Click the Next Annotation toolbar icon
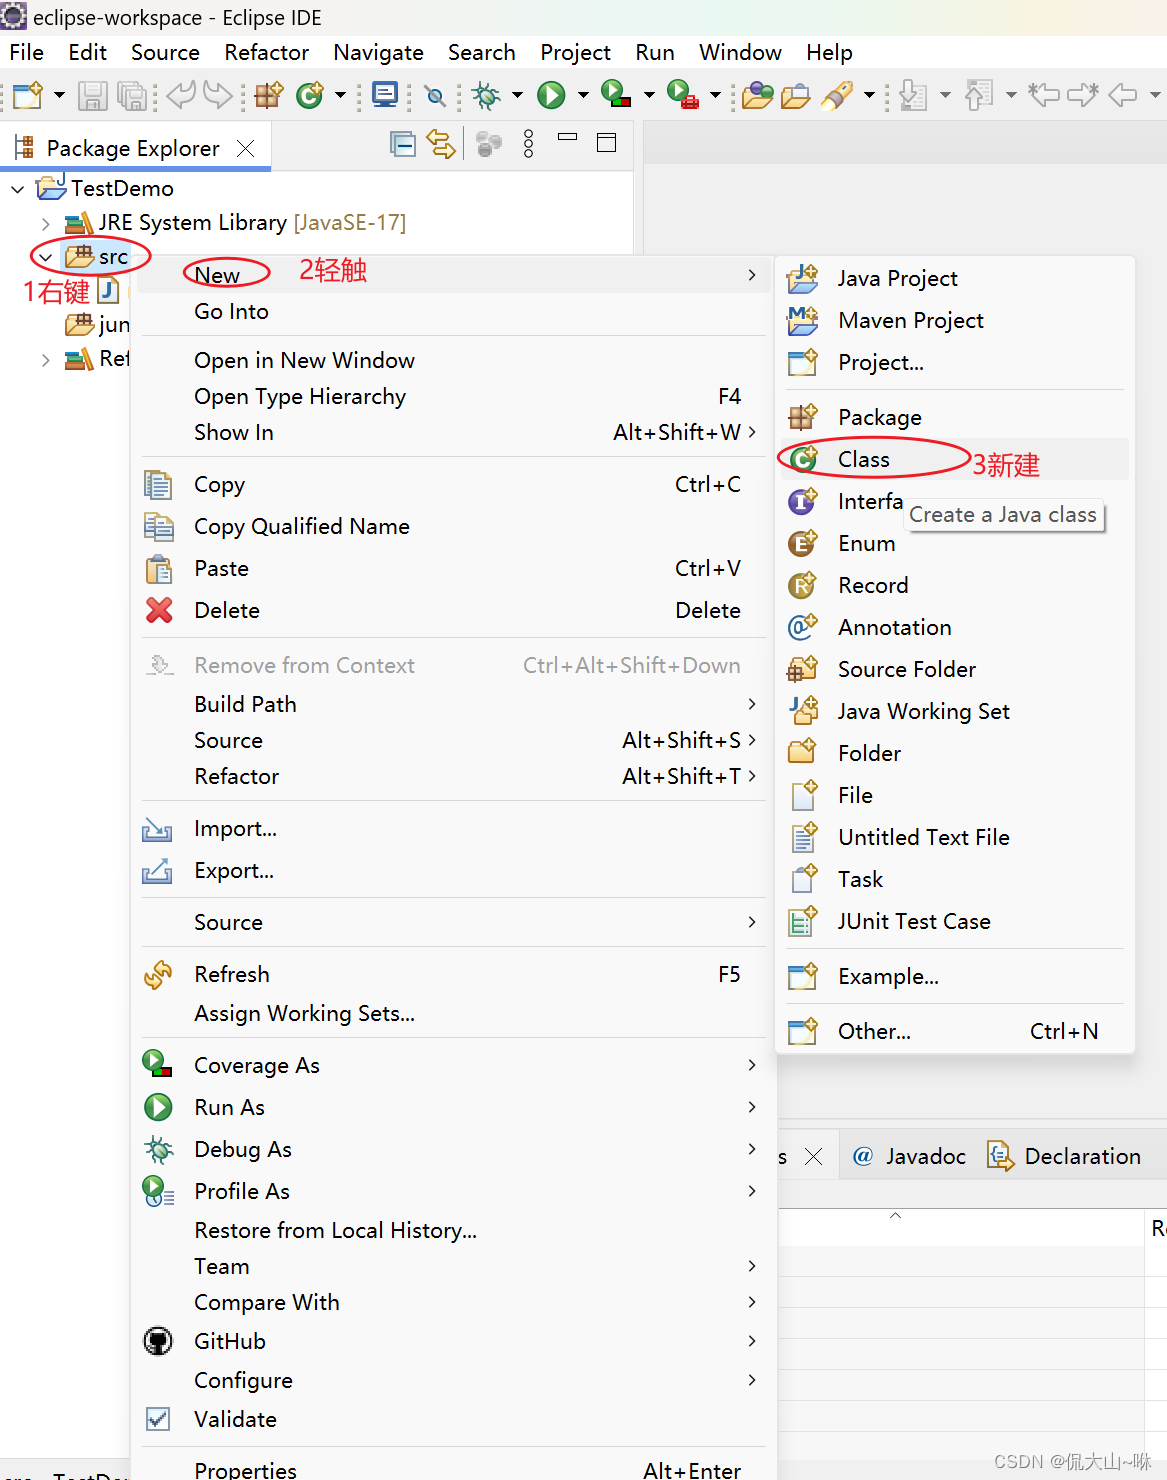Image resolution: width=1167 pixels, height=1480 pixels. pos(912,95)
